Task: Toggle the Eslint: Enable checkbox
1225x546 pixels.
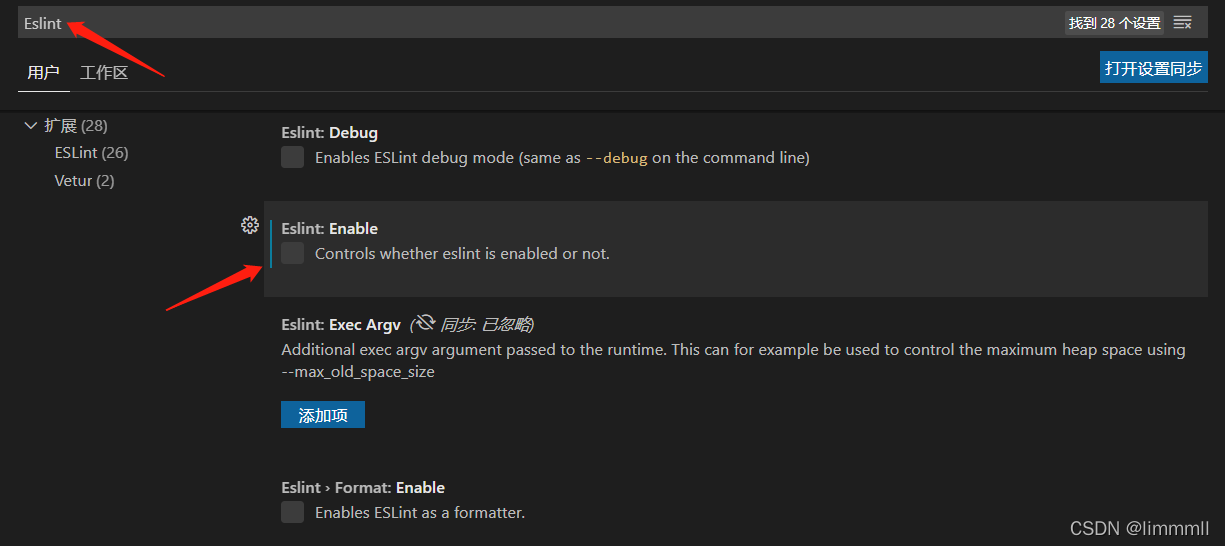Action: tap(292, 253)
